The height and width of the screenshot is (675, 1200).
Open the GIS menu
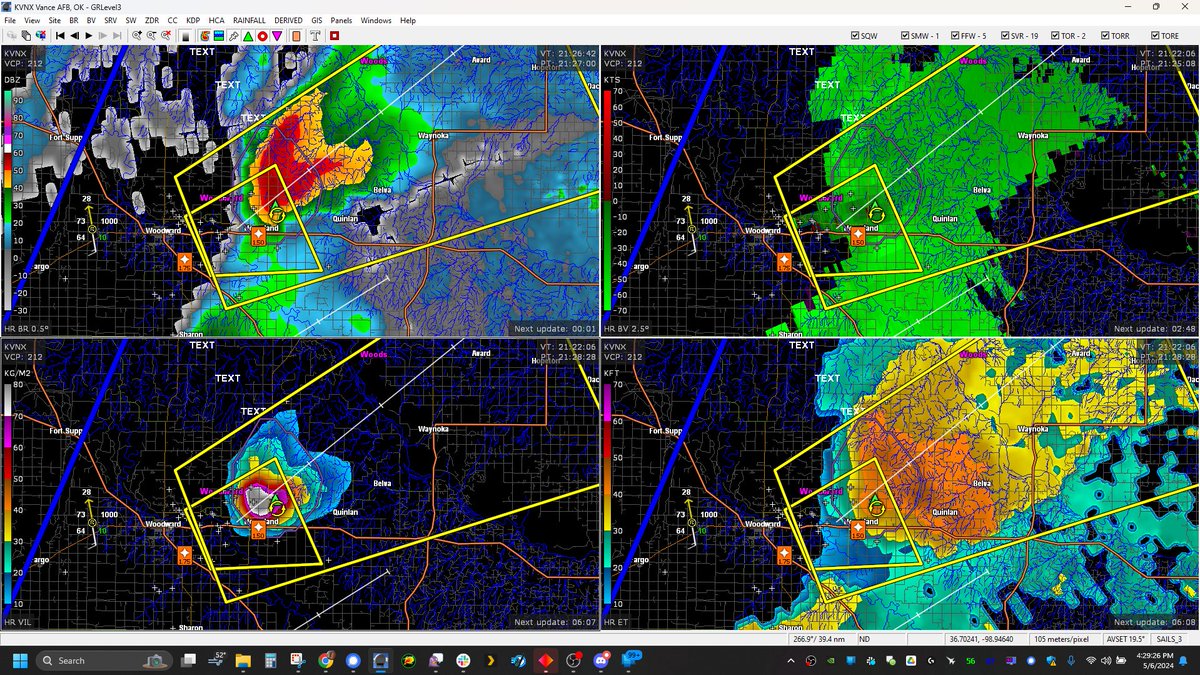coord(317,20)
